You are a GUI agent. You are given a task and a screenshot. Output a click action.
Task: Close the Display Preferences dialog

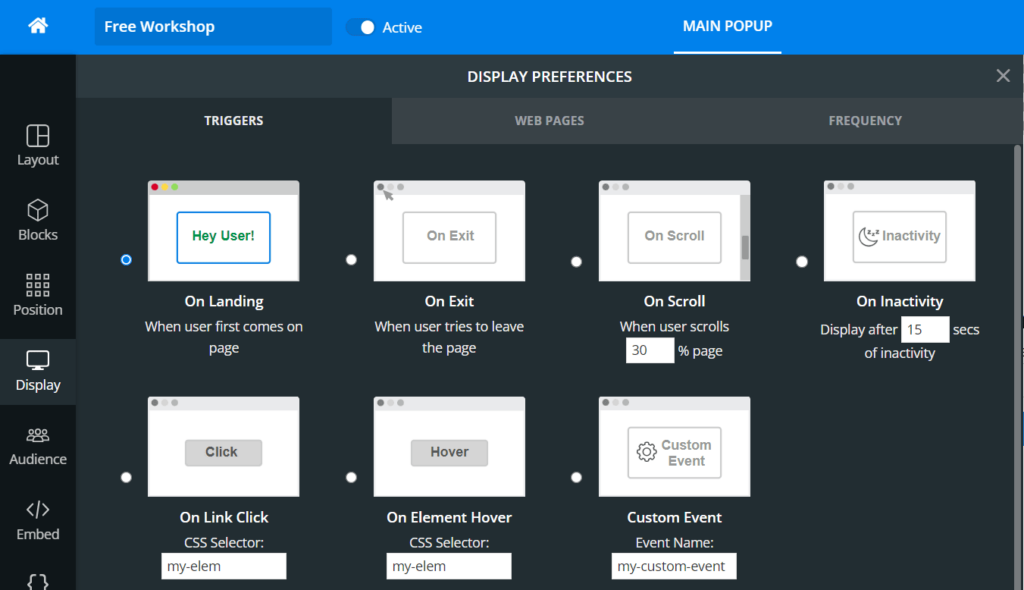click(x=1003, y=75)
